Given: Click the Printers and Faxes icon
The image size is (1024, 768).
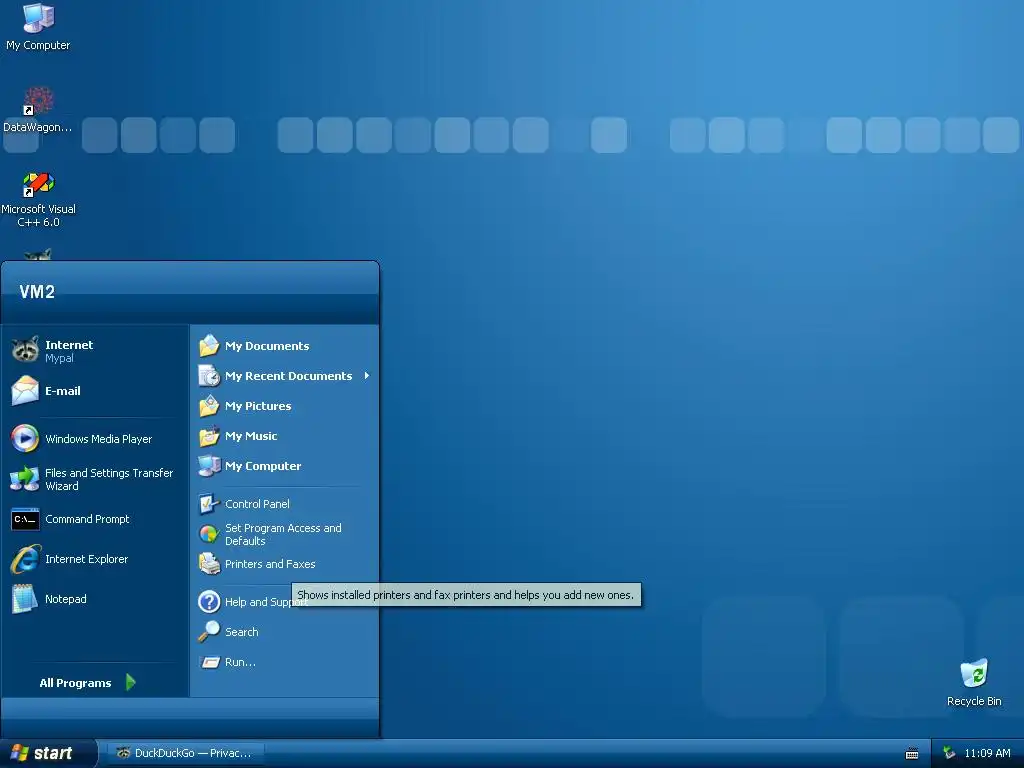Looking at the screenshot, I should [209, 564].
